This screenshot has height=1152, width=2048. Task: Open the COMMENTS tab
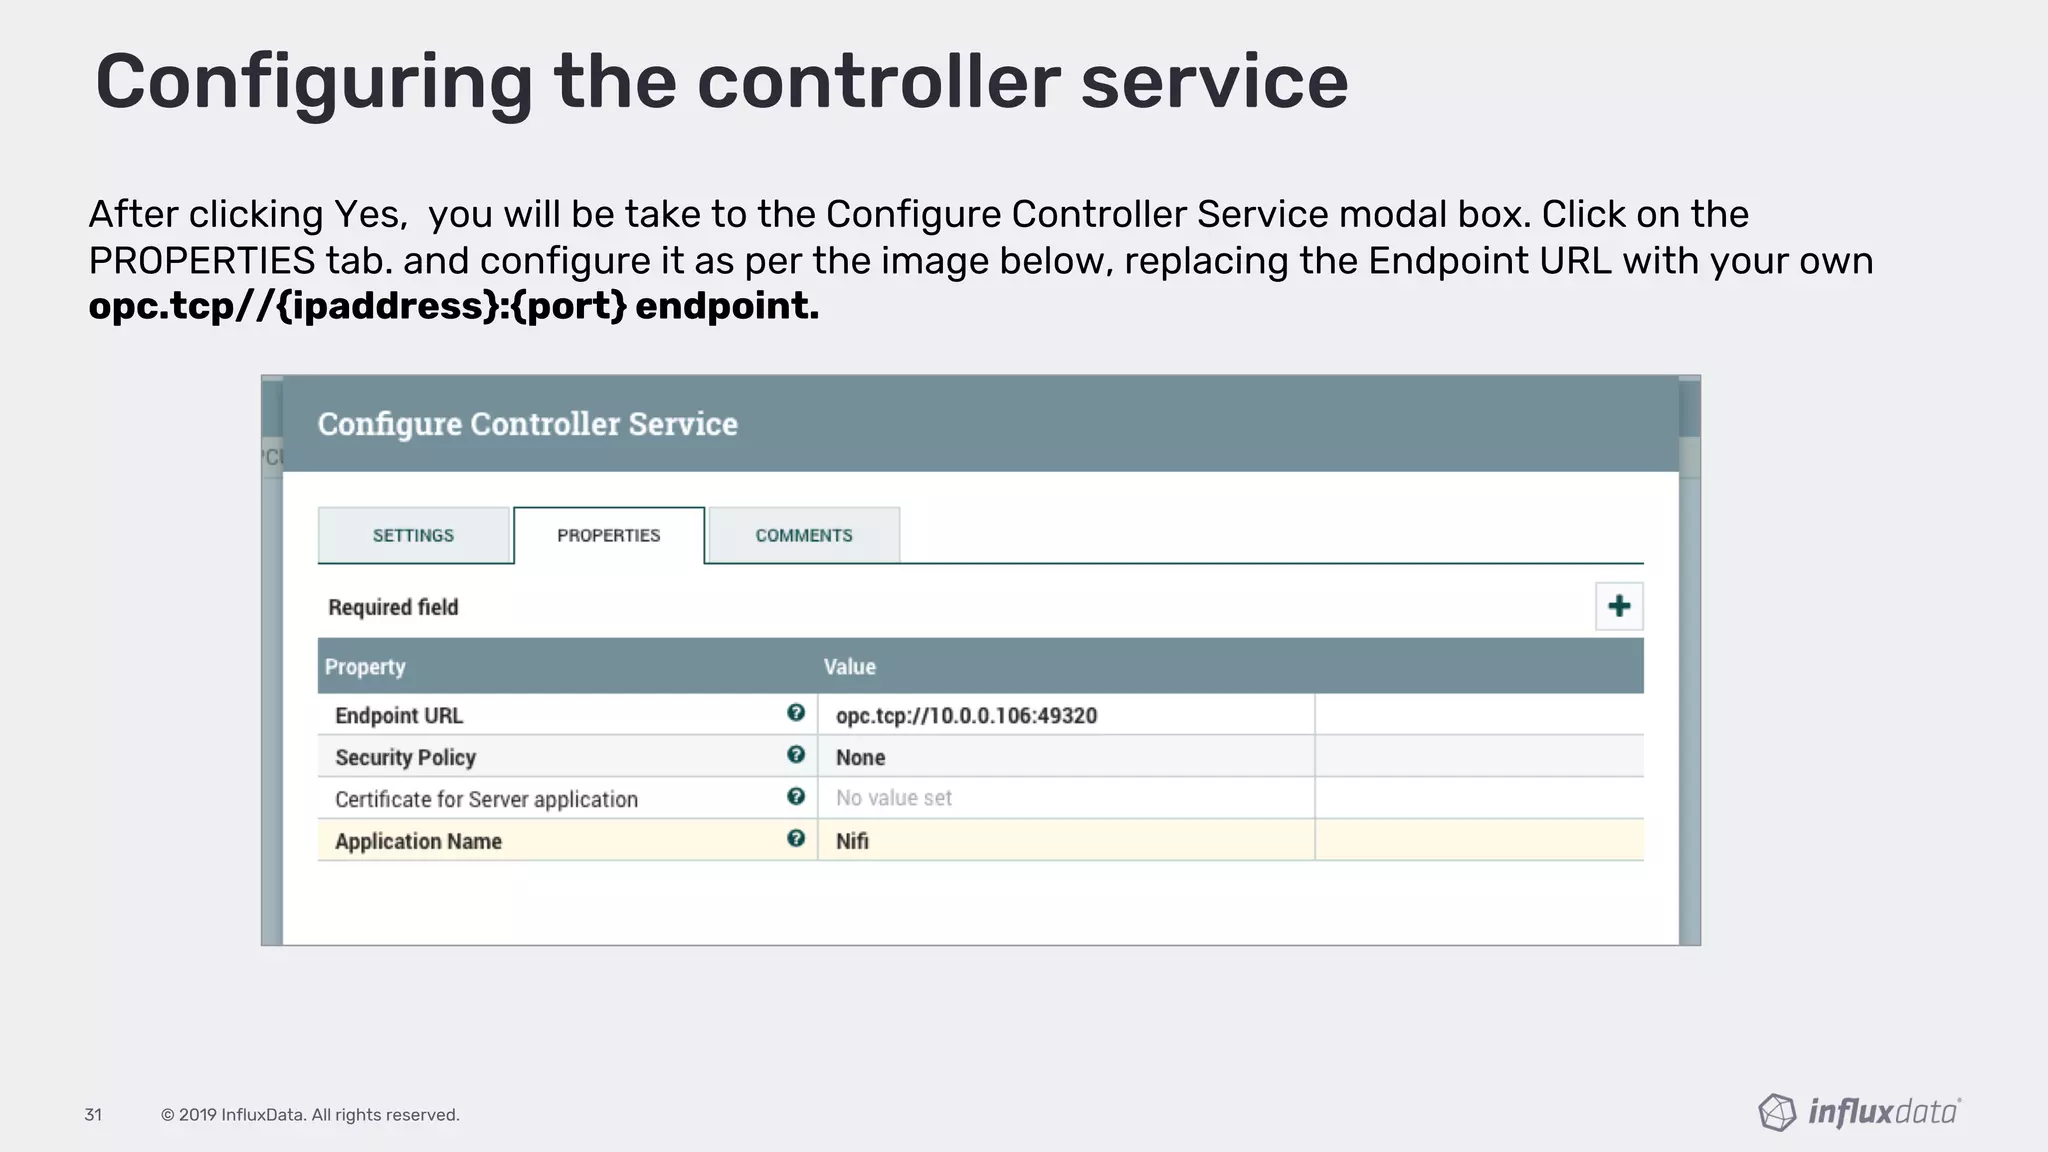[x=804, y=536]
